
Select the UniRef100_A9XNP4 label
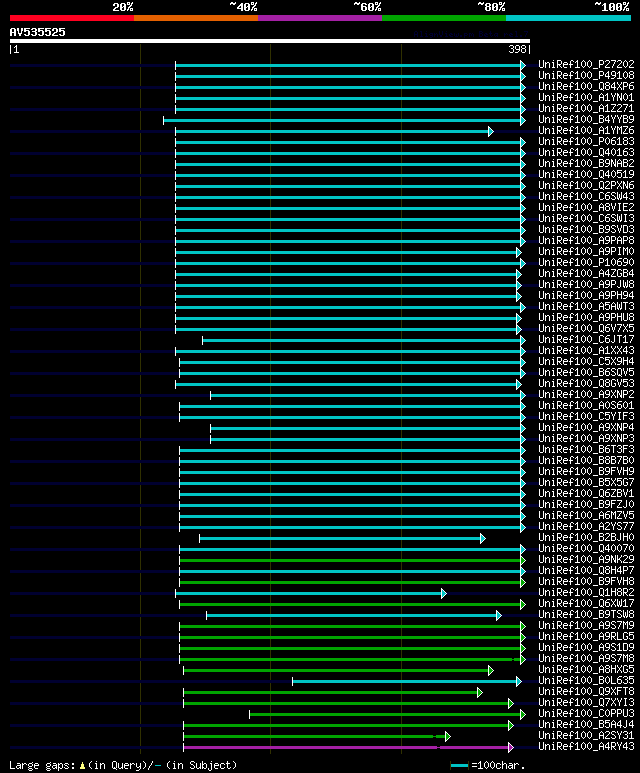coord(586,428)
